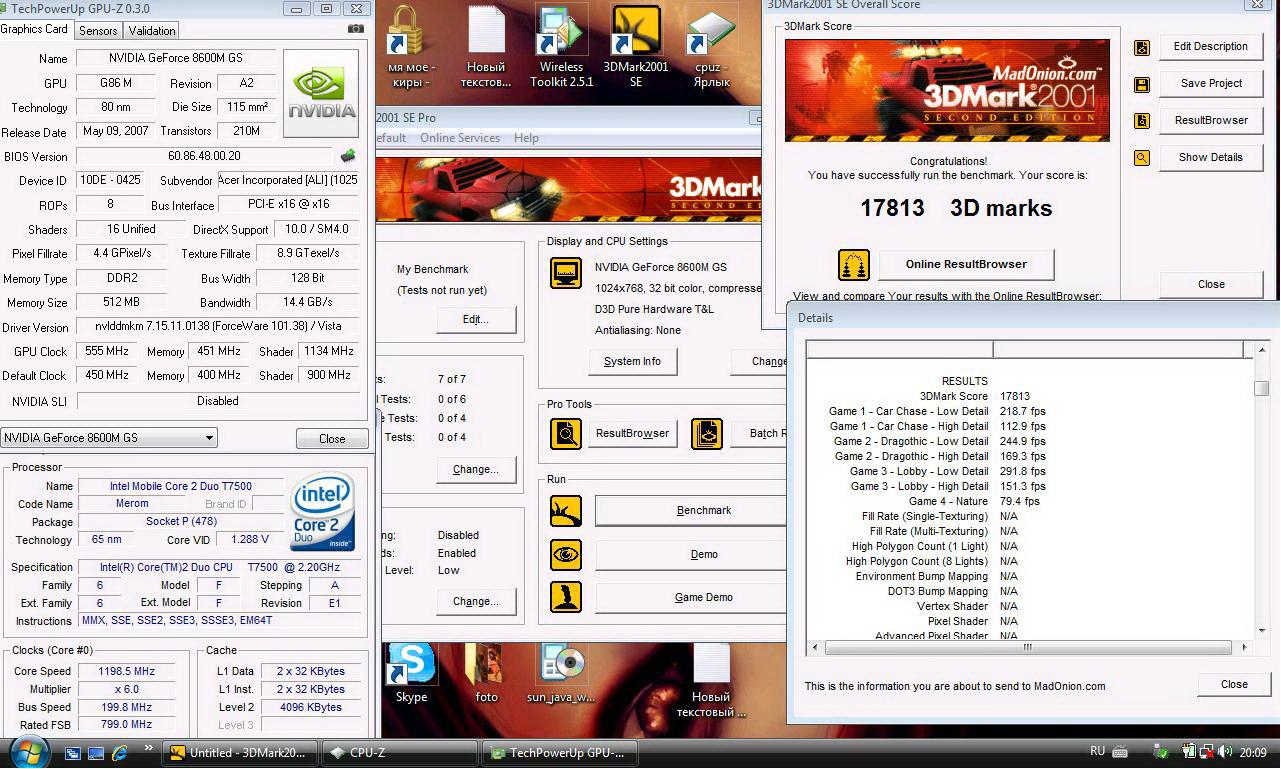This screenshot has height=769, width=1281.
Task: Click the RU language indicator in the tray
Action: click(x=1097, y=751)
